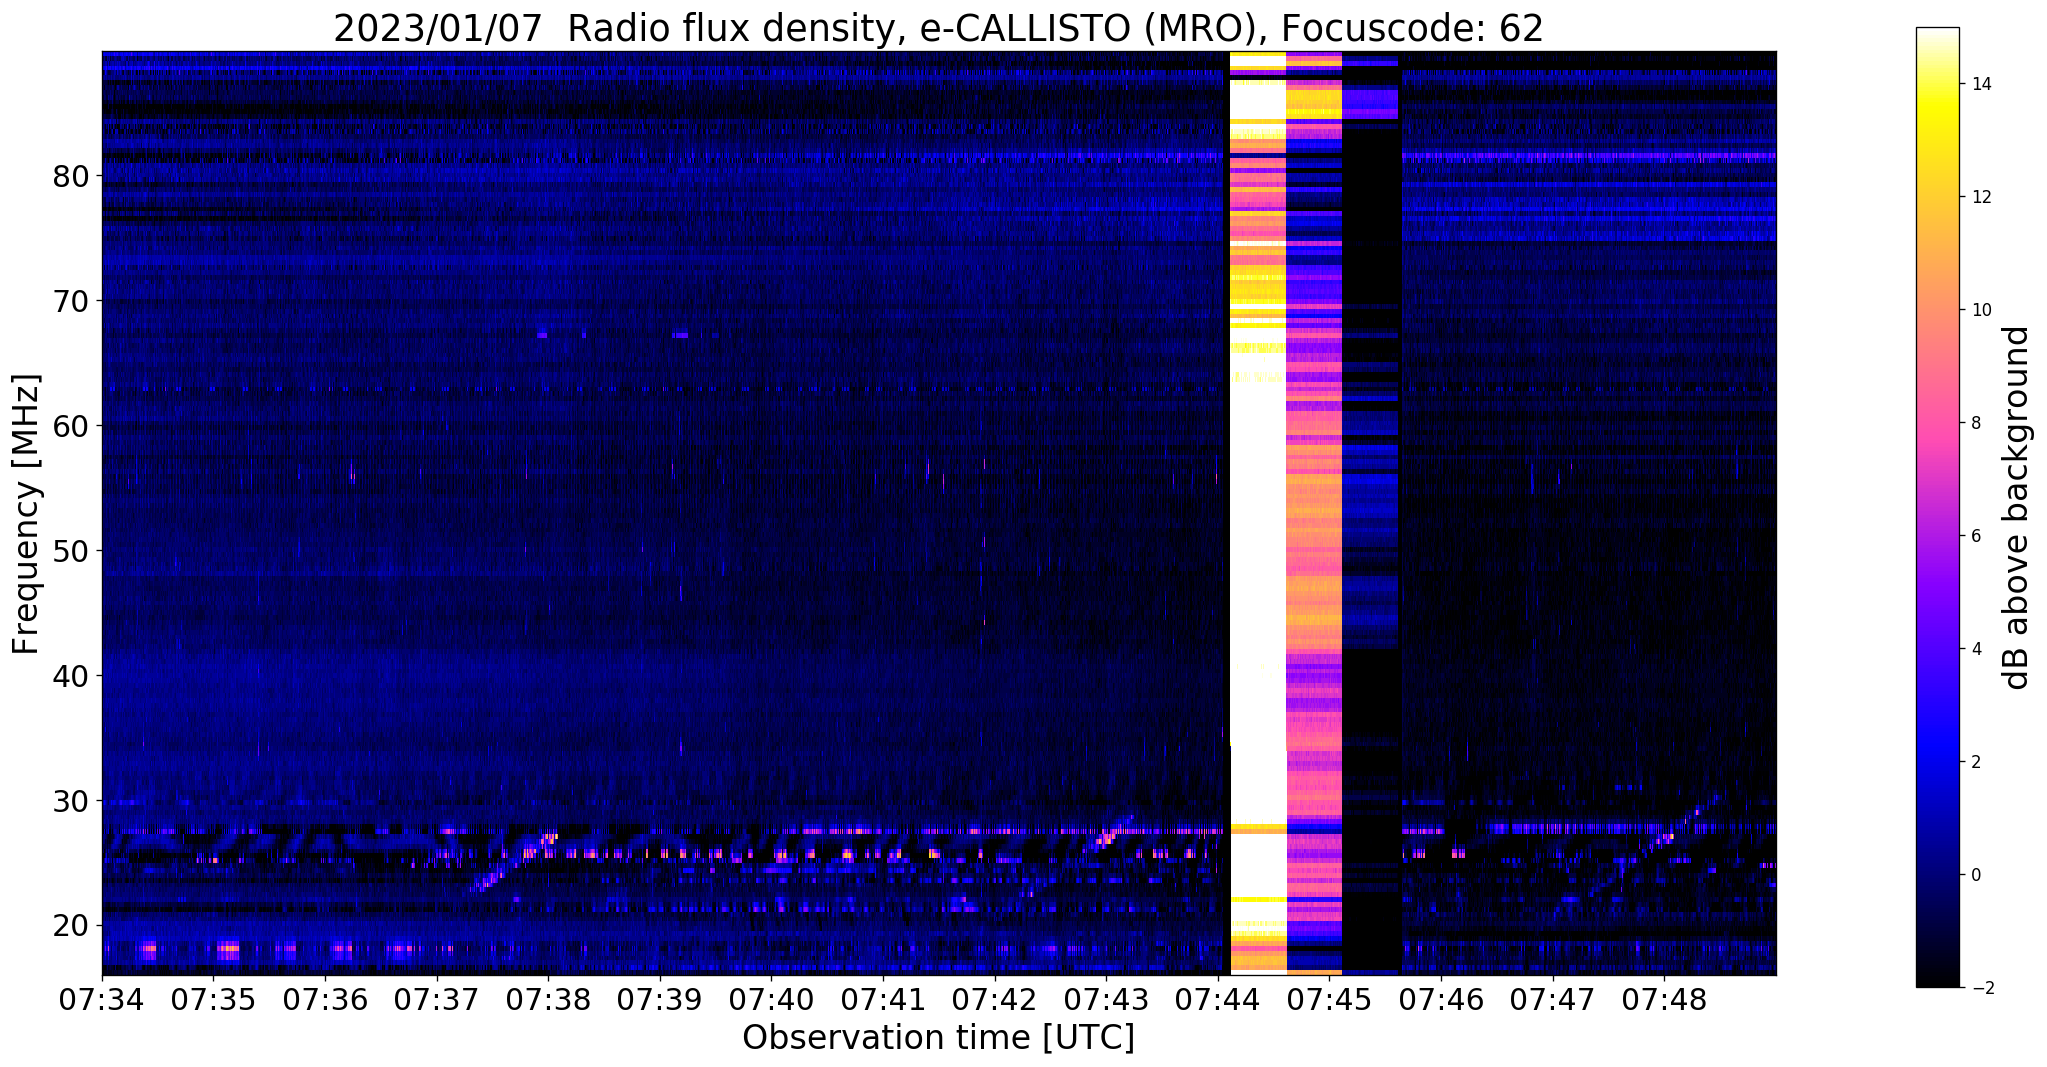Click the 50 MHz frequency tick label
2047x1067 pixels.
69,550
